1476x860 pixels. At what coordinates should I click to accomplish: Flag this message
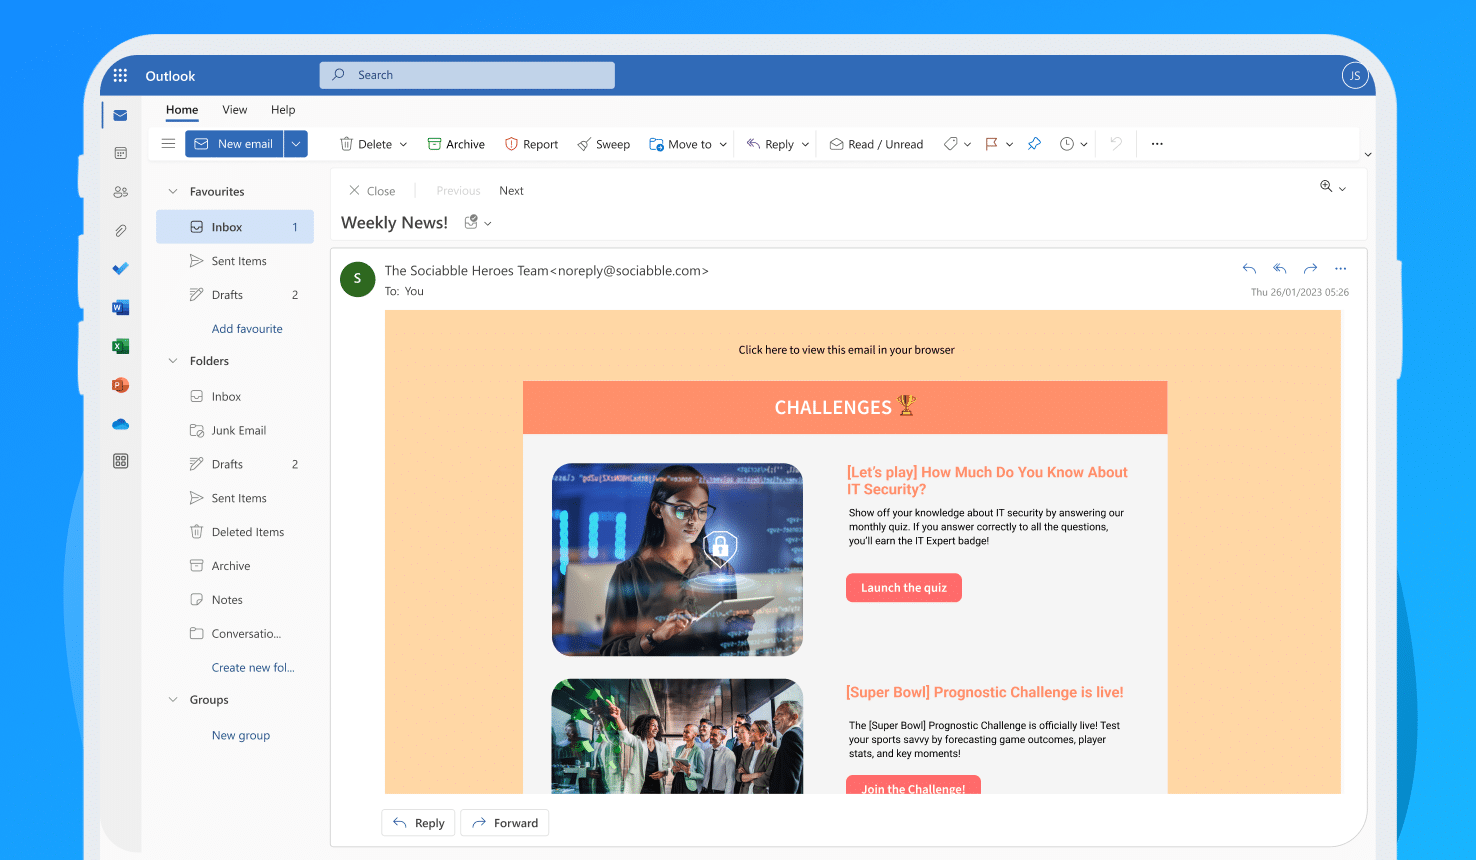click(x=991, y=144)
